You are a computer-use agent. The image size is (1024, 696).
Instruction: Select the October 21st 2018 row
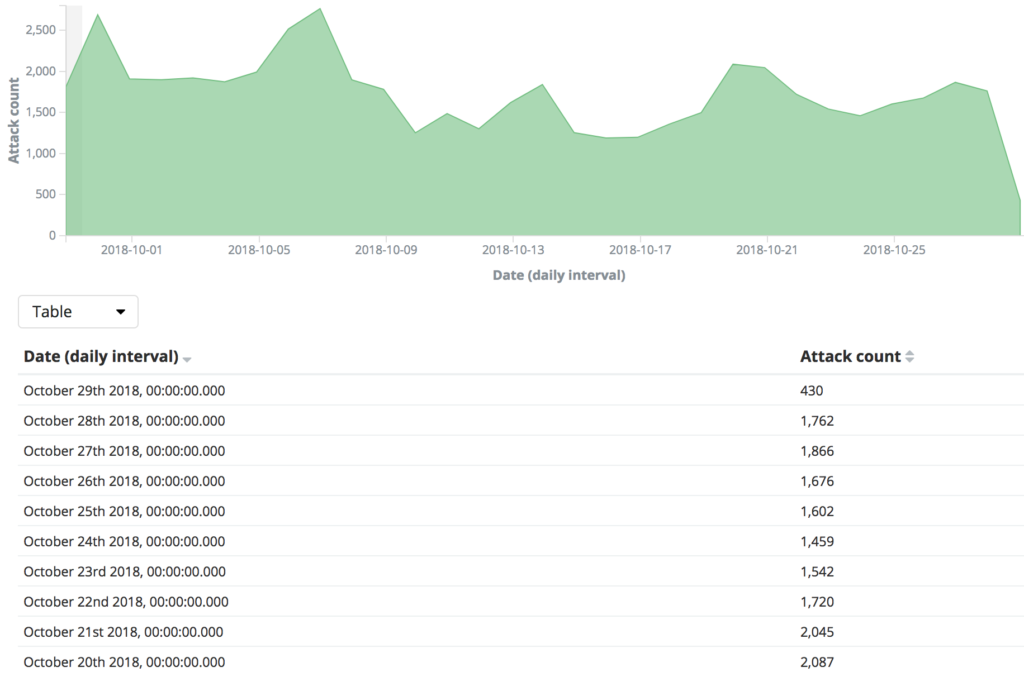[x=521, y=631]
